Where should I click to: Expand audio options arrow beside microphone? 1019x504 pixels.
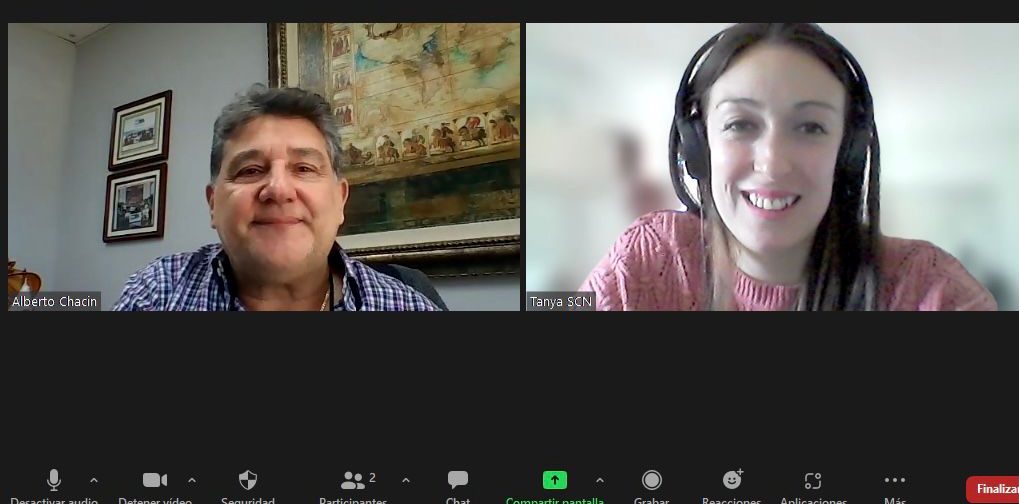click(x=94, y=480)
